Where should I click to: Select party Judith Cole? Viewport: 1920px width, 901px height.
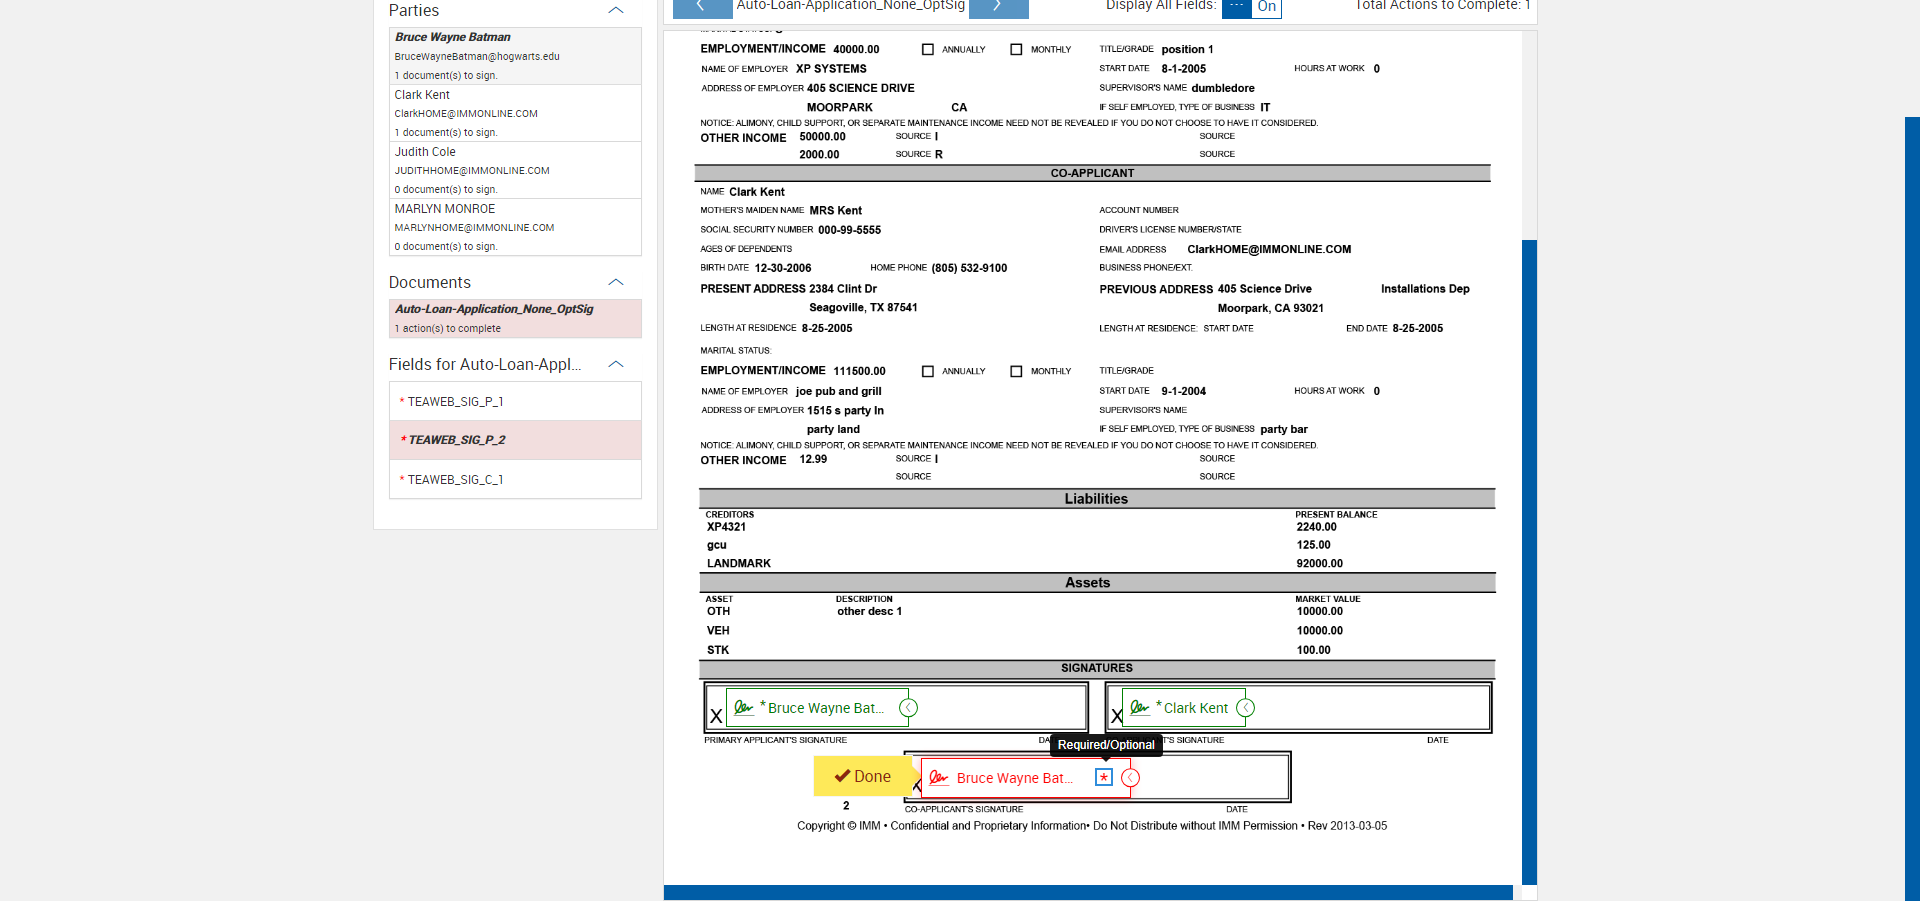pyautogui.click(x=515, y=170)
